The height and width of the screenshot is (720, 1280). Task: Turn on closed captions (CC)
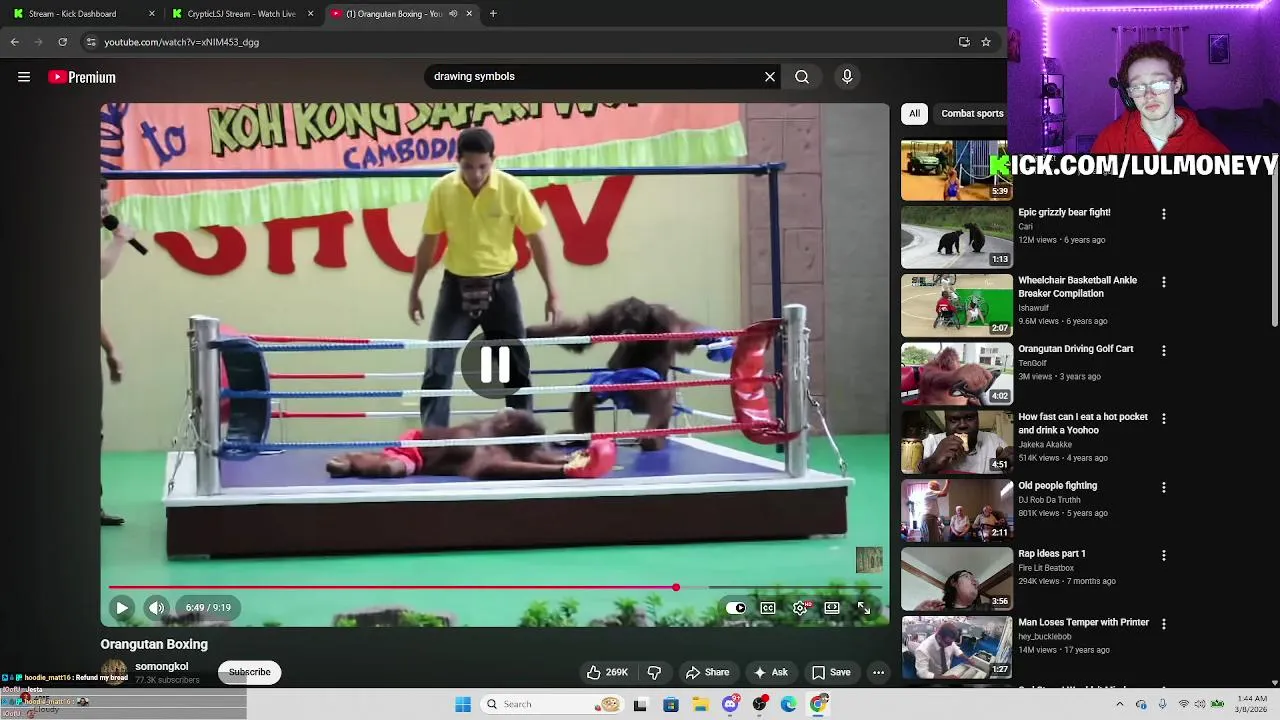pyautogui.click(x=768, y=607)
